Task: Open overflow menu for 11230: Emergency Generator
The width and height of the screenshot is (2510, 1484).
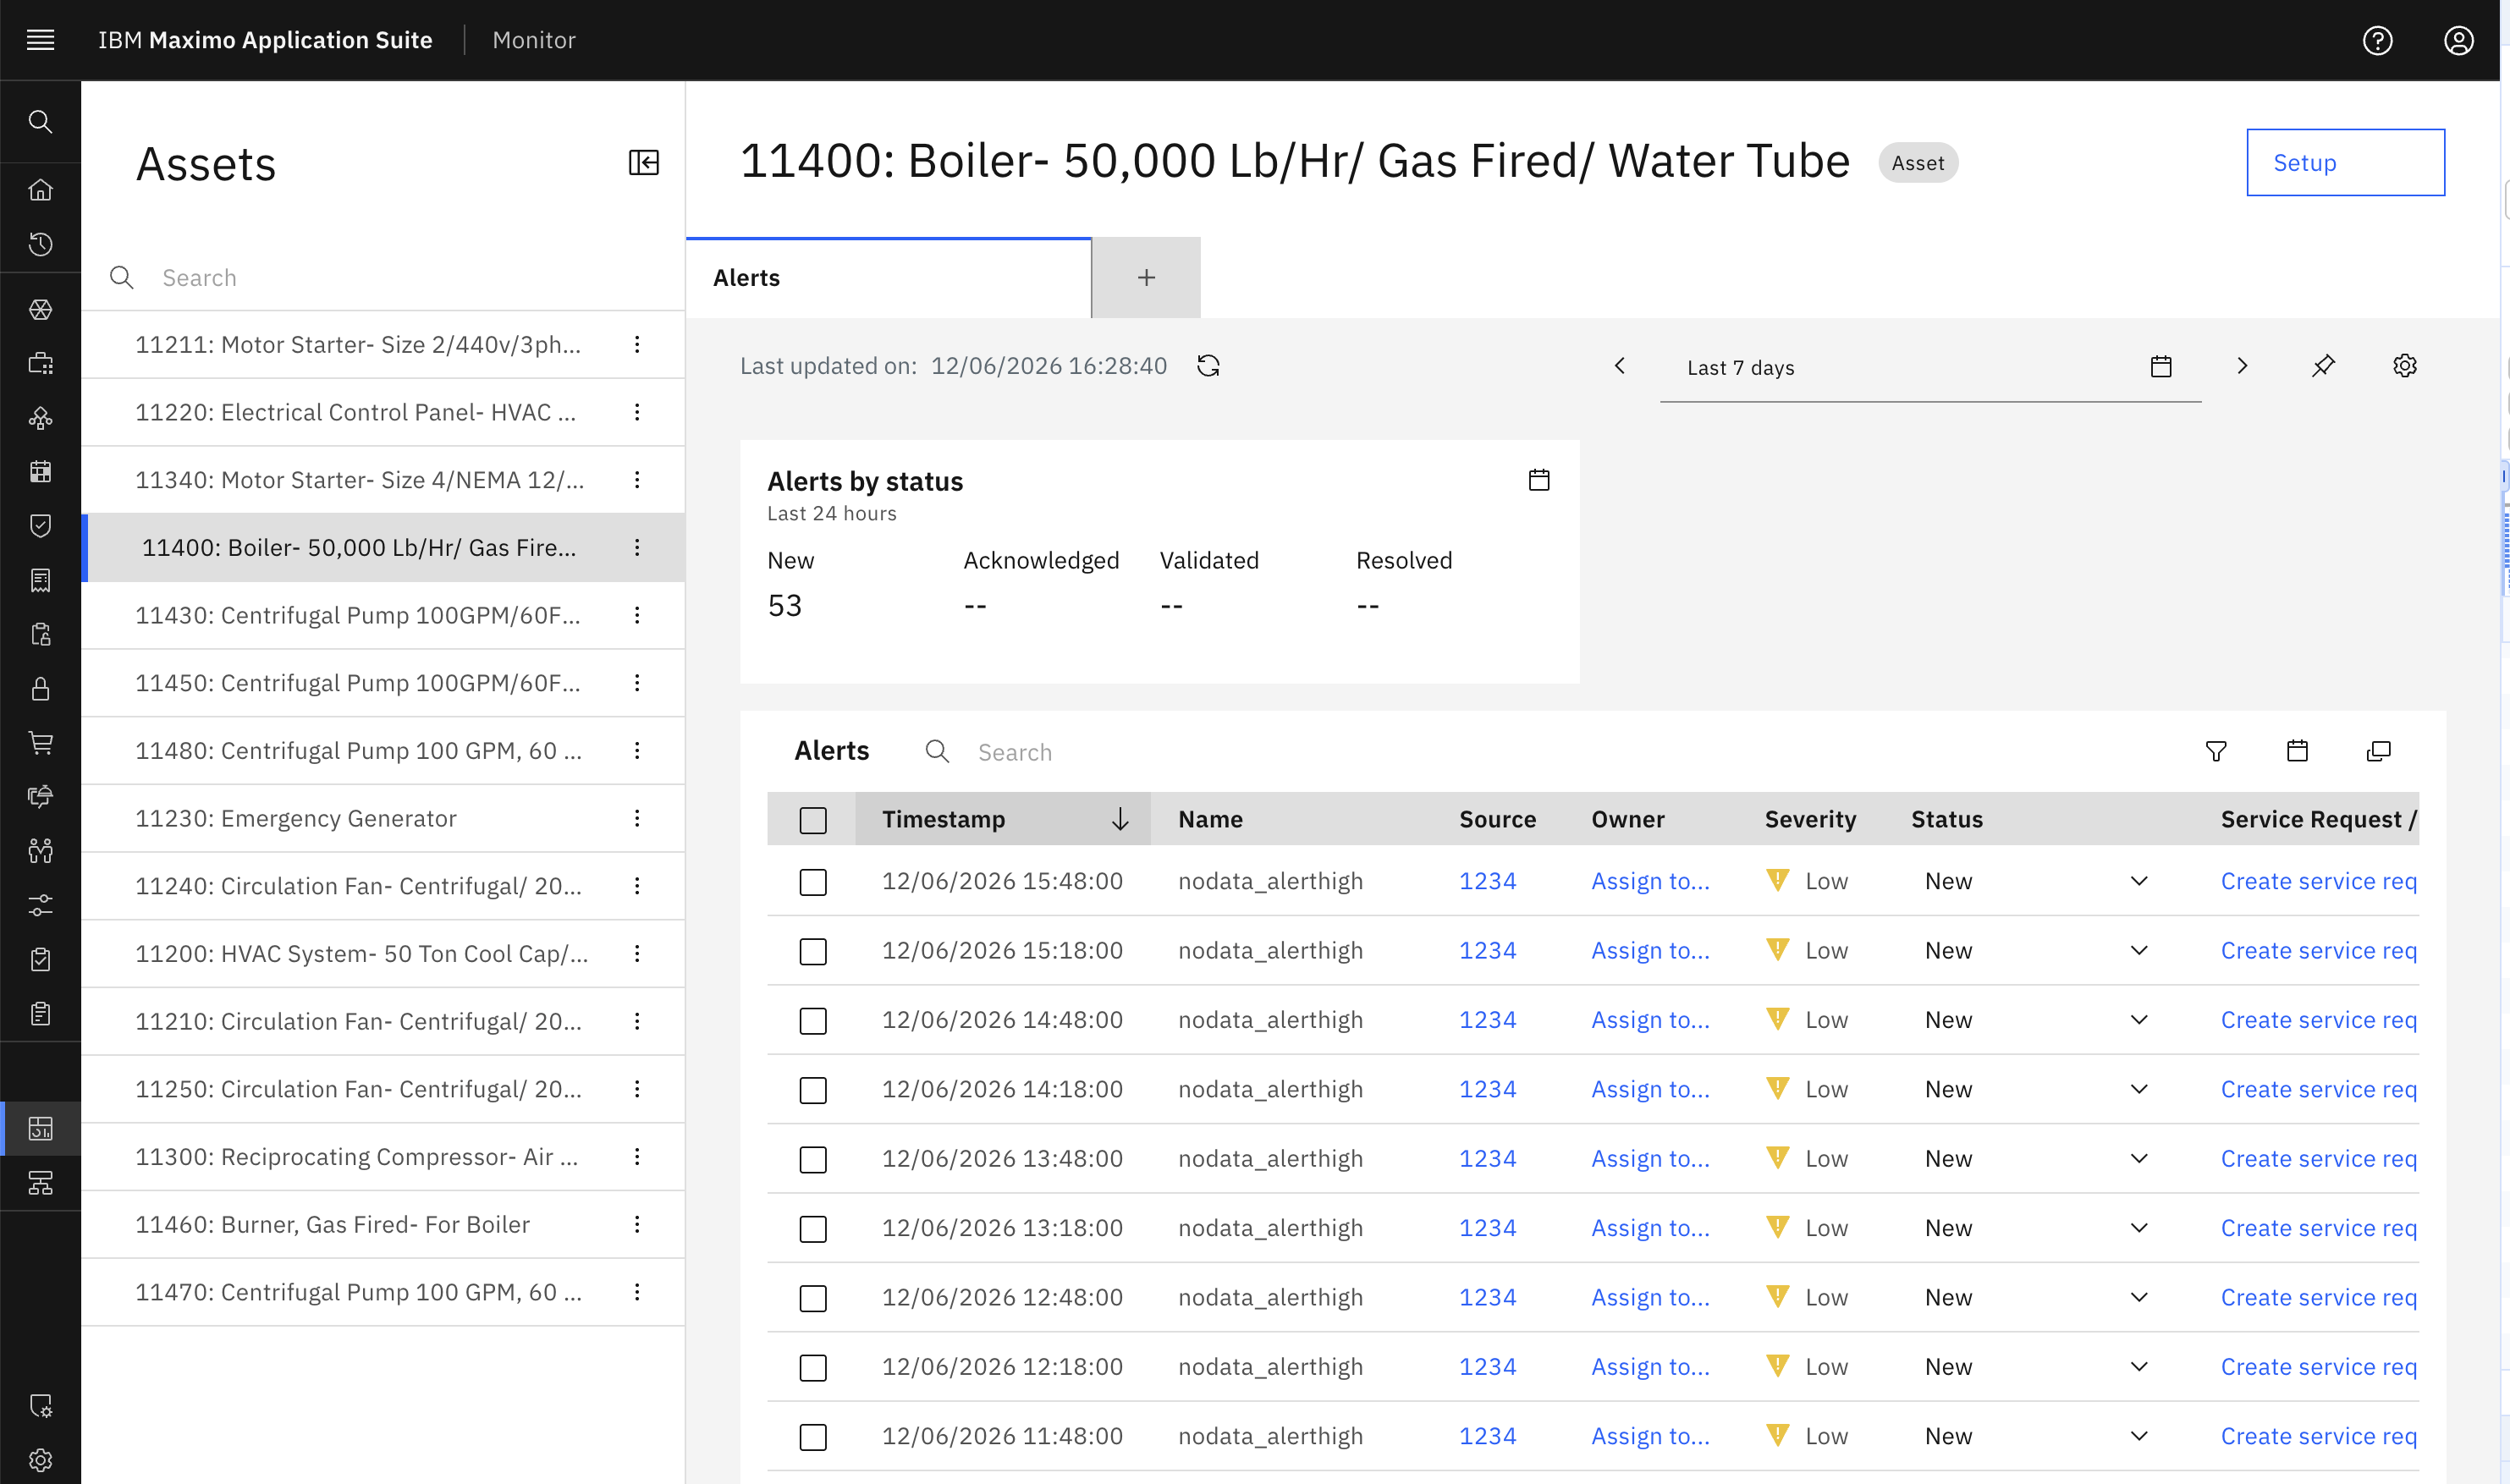Action: 637,818
